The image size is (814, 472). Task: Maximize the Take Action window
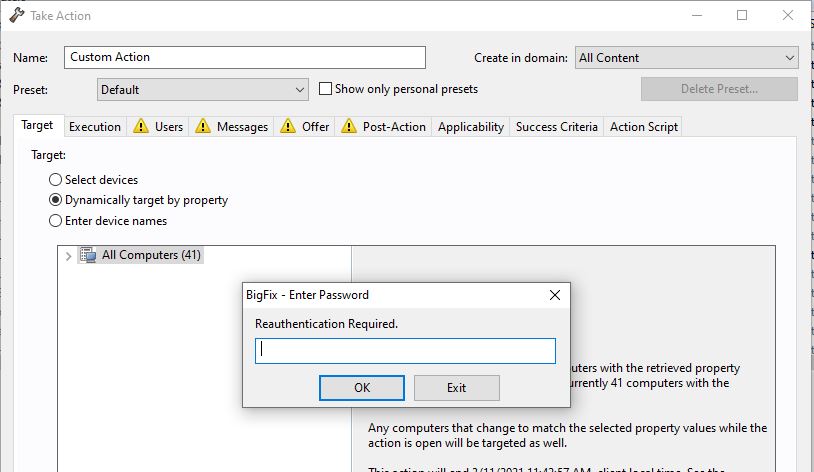click(x=742, y=15)
